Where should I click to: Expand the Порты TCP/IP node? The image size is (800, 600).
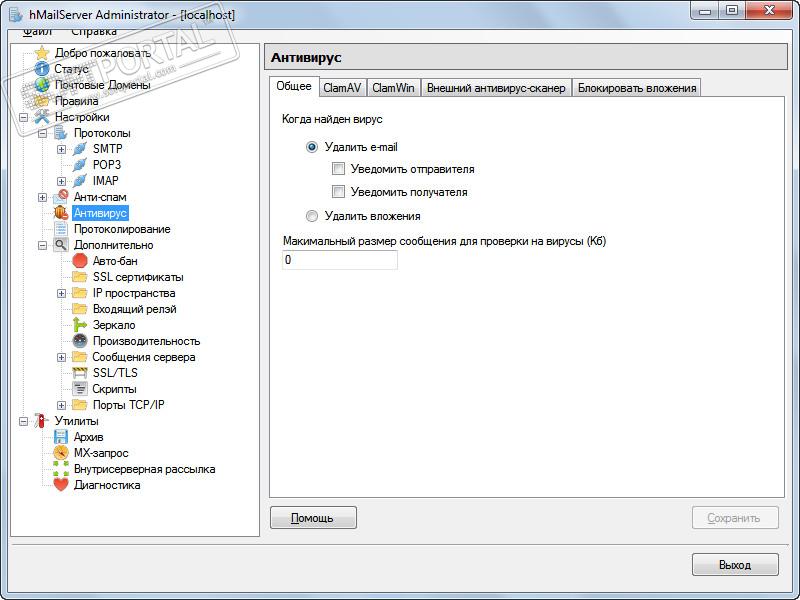(61, 406)
